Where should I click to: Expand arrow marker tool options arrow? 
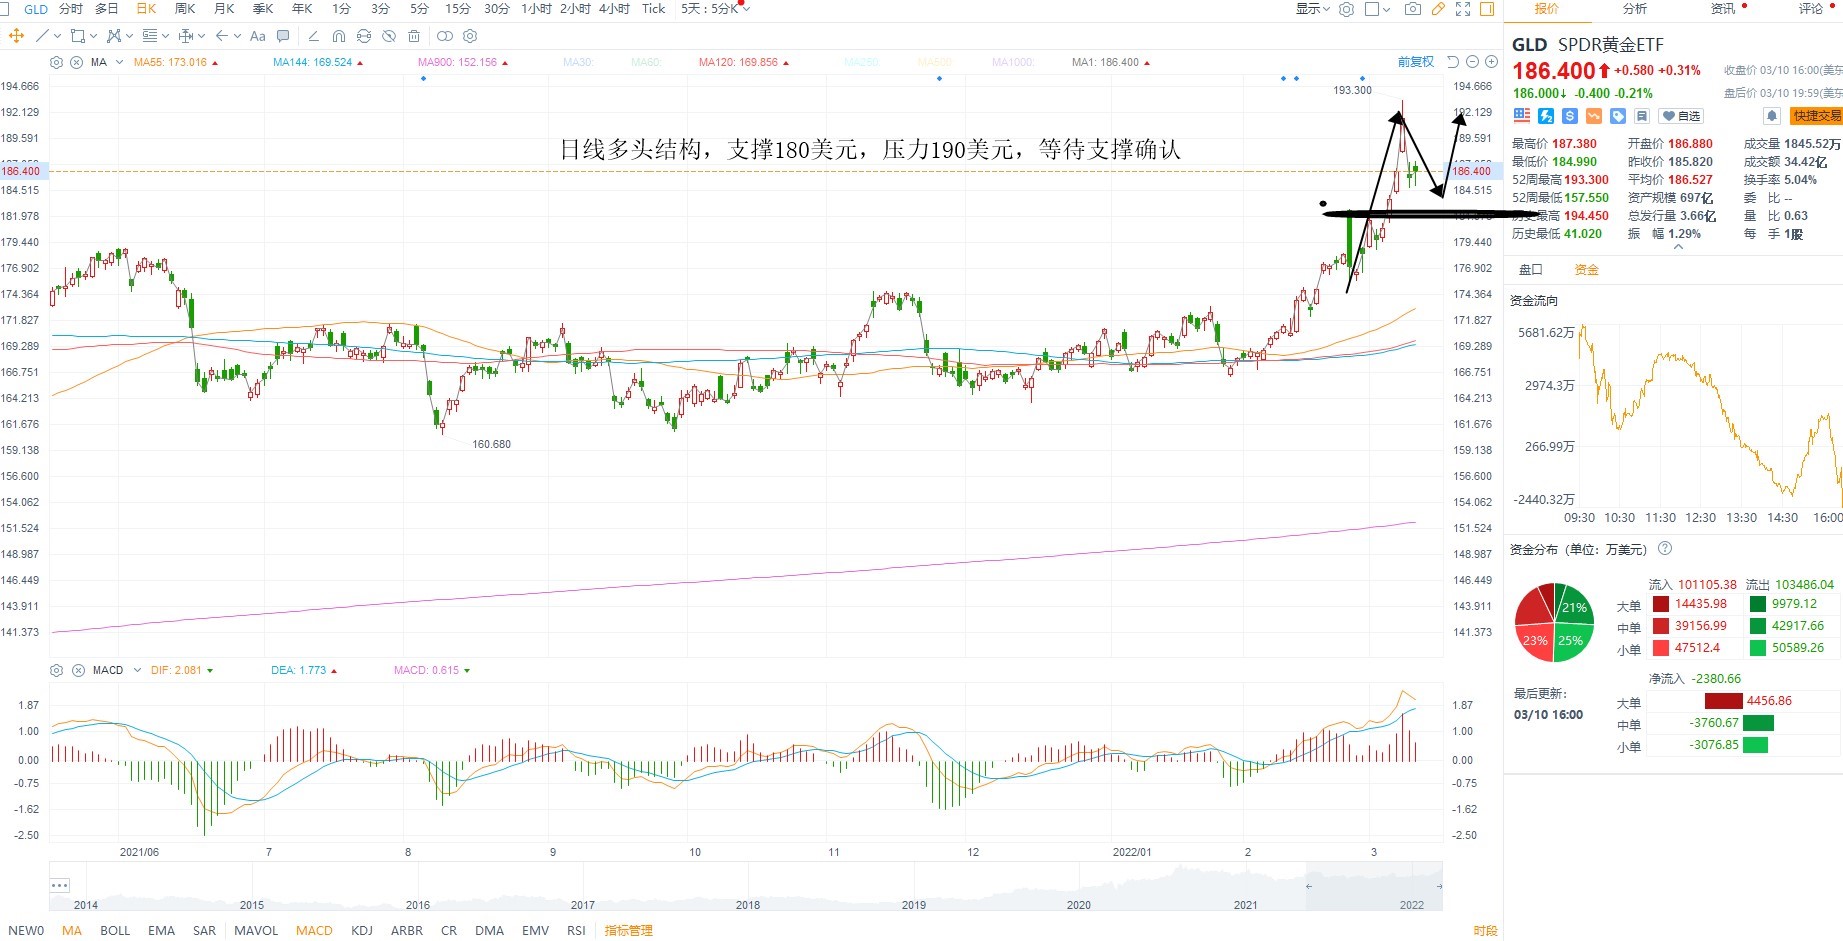pyautogui.click(x=237, y=36)
